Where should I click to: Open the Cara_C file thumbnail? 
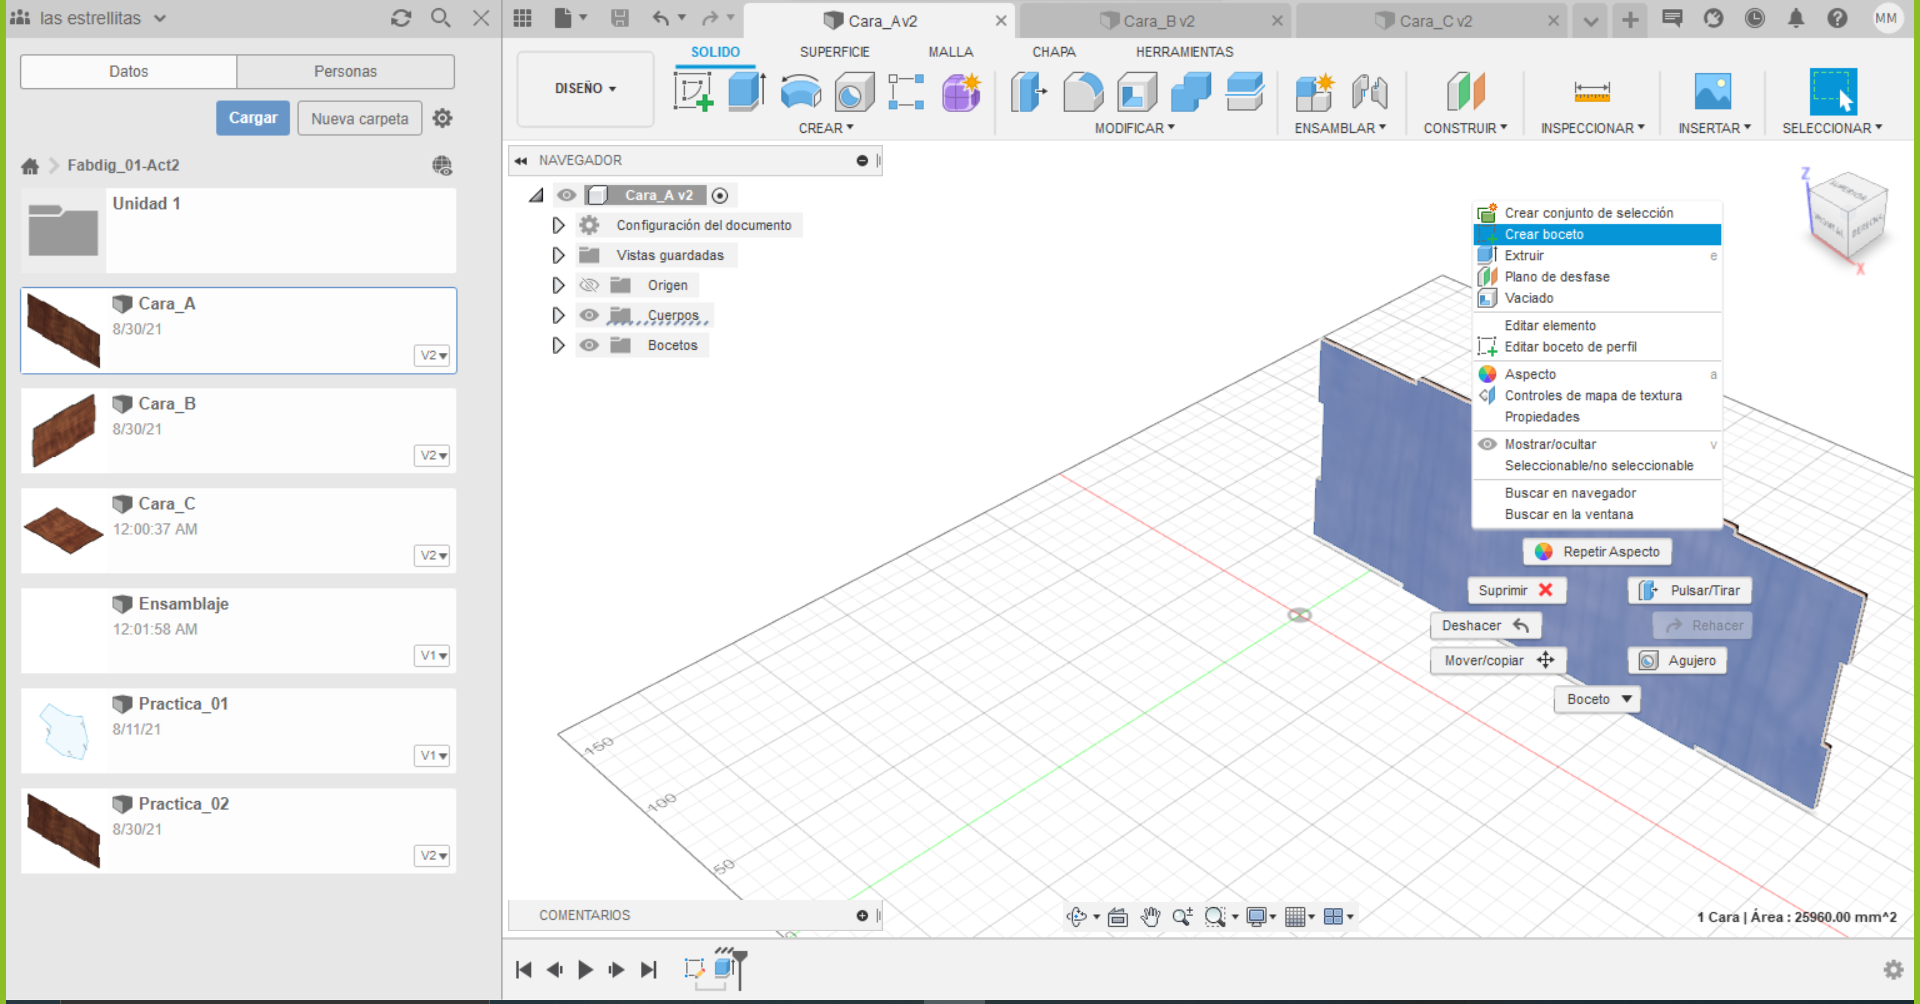63,530
